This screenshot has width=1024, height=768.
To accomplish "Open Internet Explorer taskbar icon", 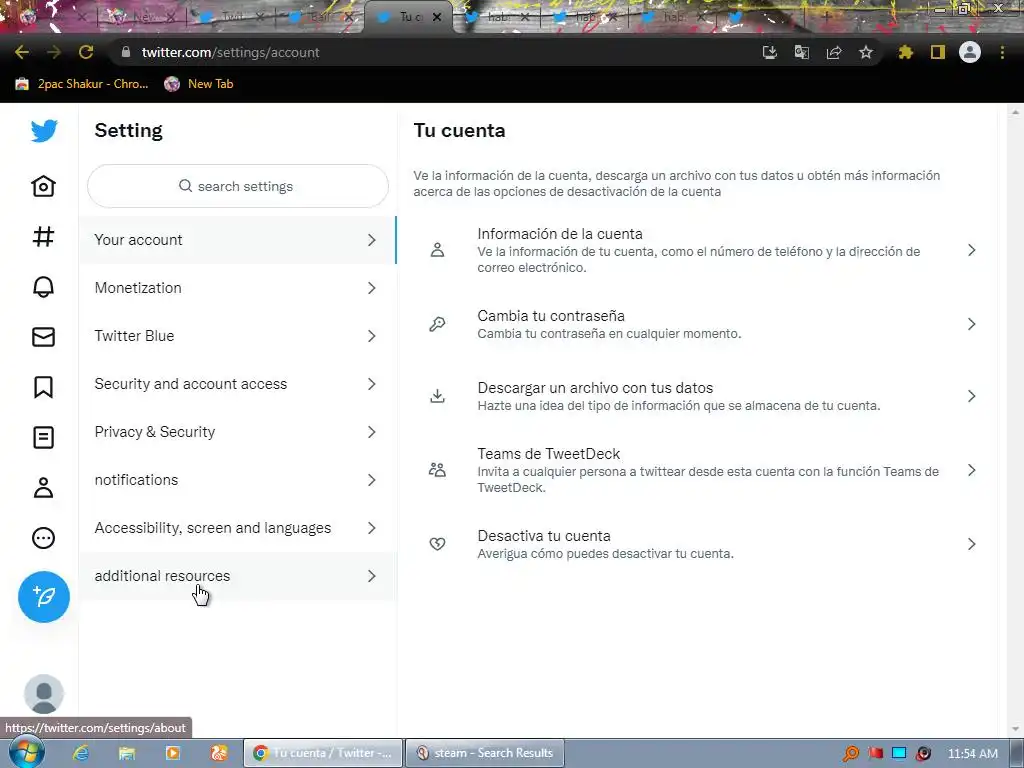I will tap(81, 753).
